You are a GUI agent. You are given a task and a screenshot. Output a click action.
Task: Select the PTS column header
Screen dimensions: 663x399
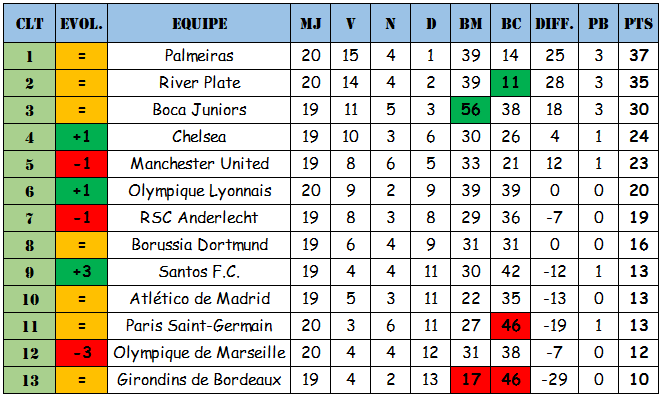pyautogui.click(x=638, y=23)
